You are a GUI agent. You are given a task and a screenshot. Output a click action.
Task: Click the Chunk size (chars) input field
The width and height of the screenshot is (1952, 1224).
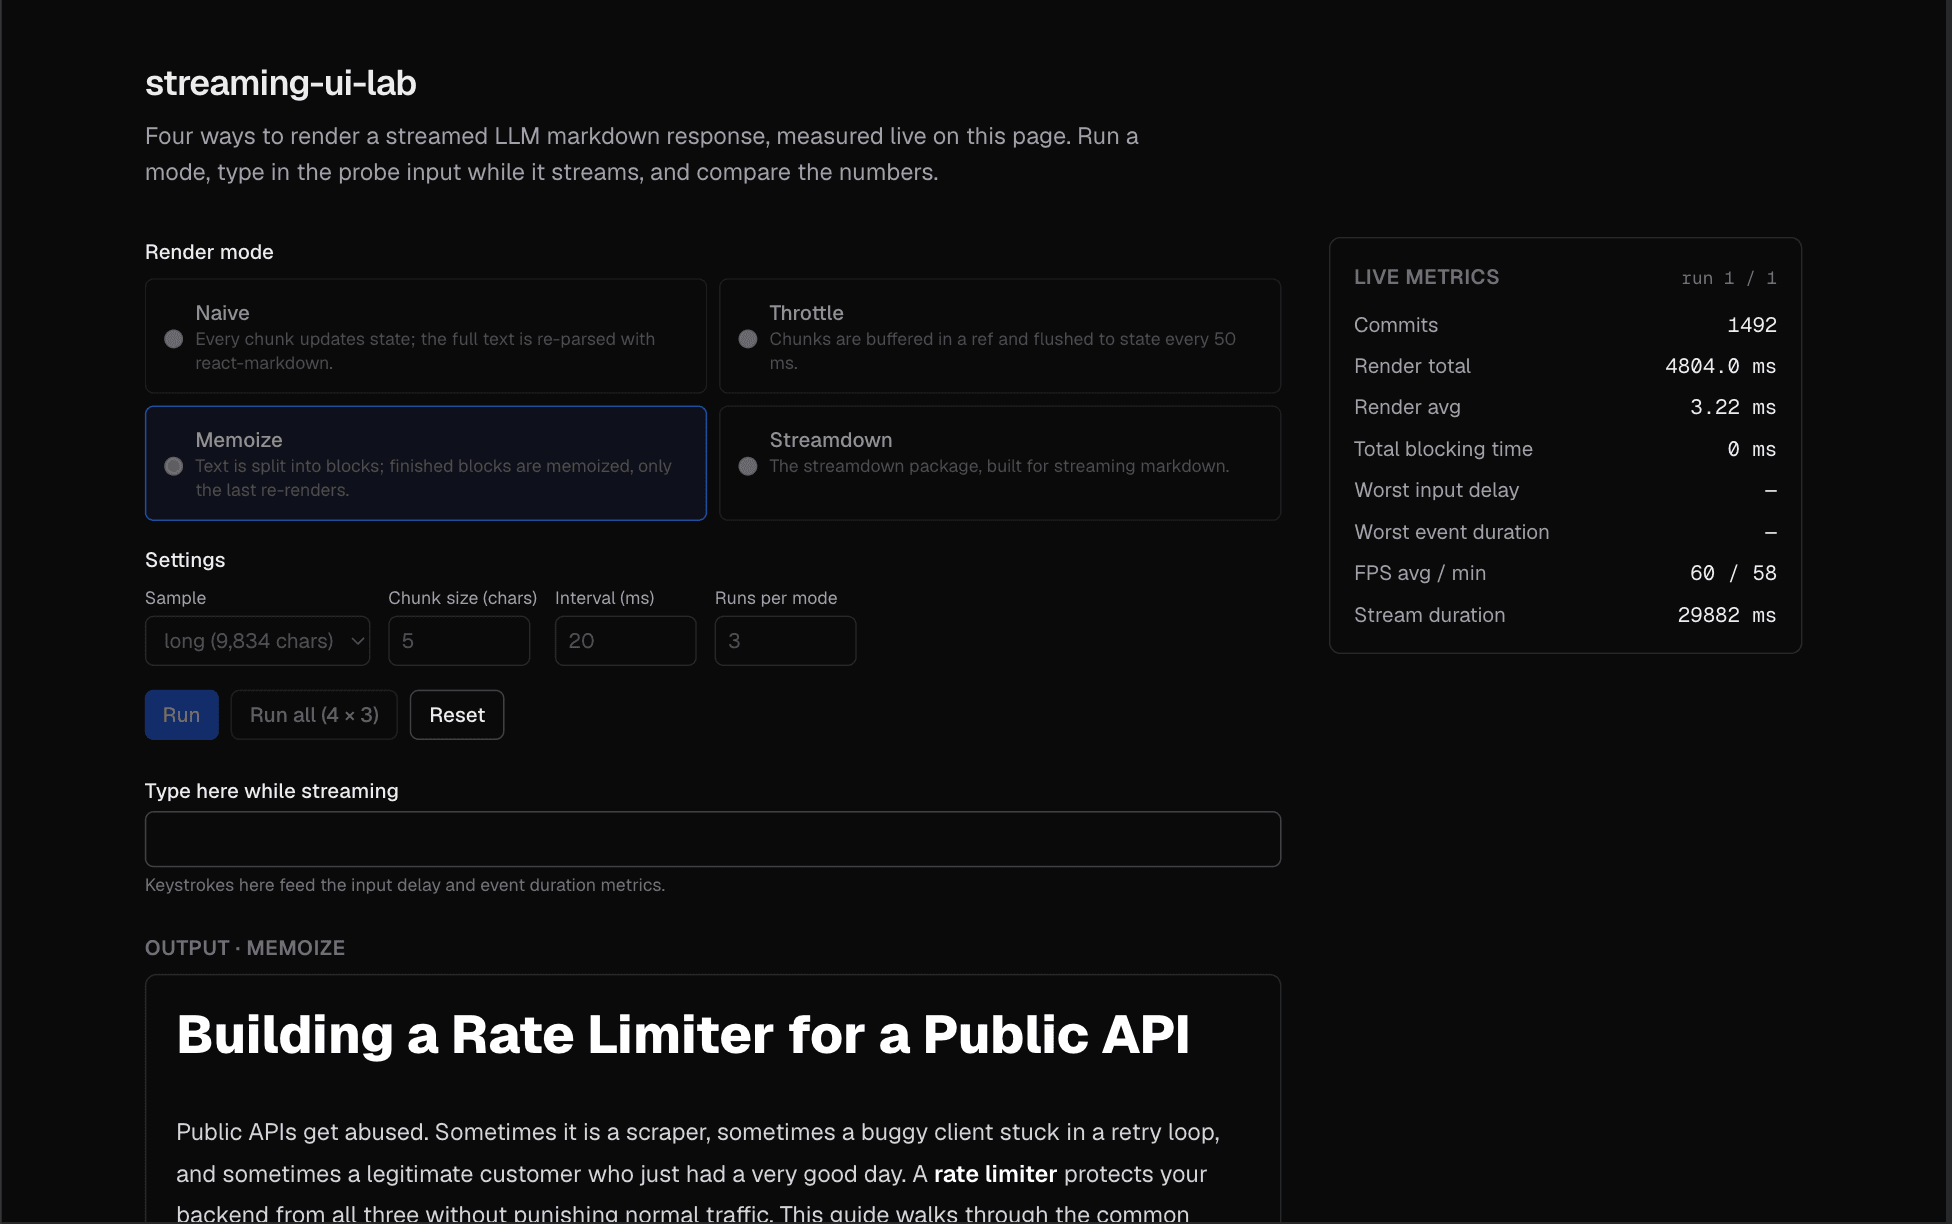coord(459,641)
